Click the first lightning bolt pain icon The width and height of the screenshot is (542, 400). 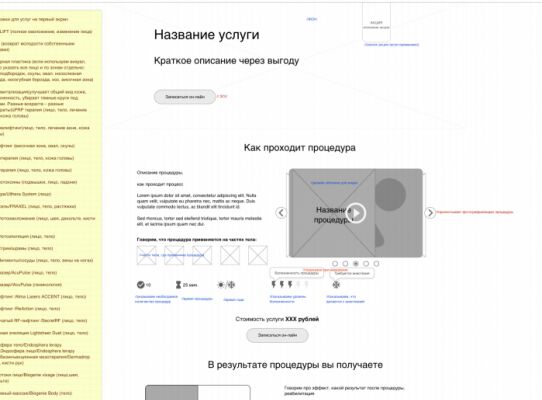tap(273, 285)
